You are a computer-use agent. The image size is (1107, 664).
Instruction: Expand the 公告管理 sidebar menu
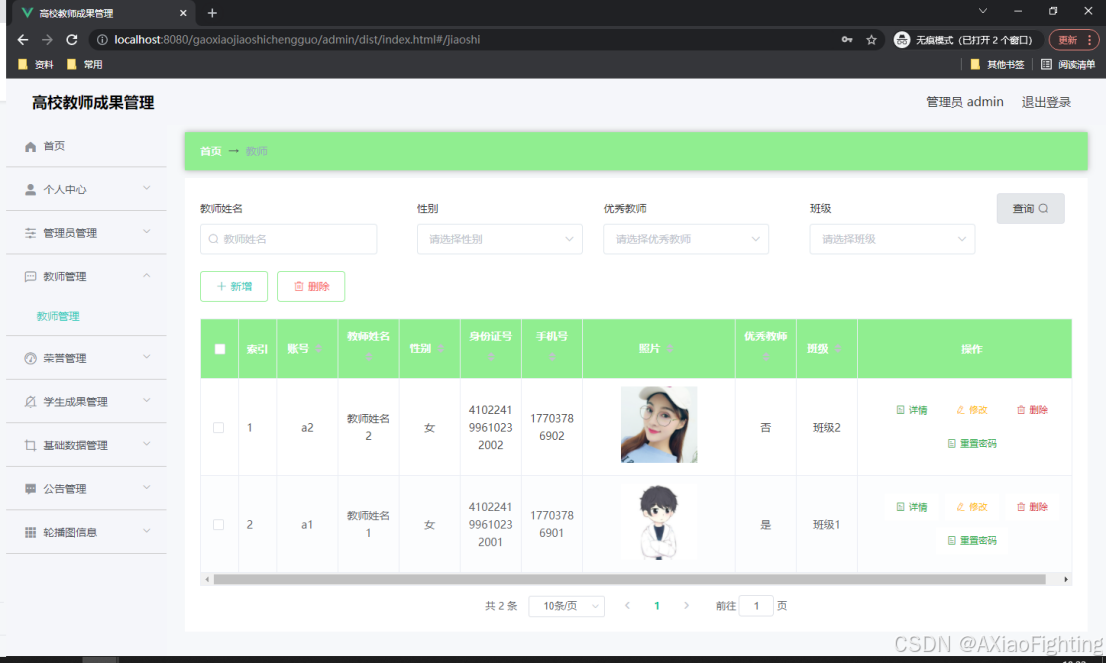[x=86, y=489]
